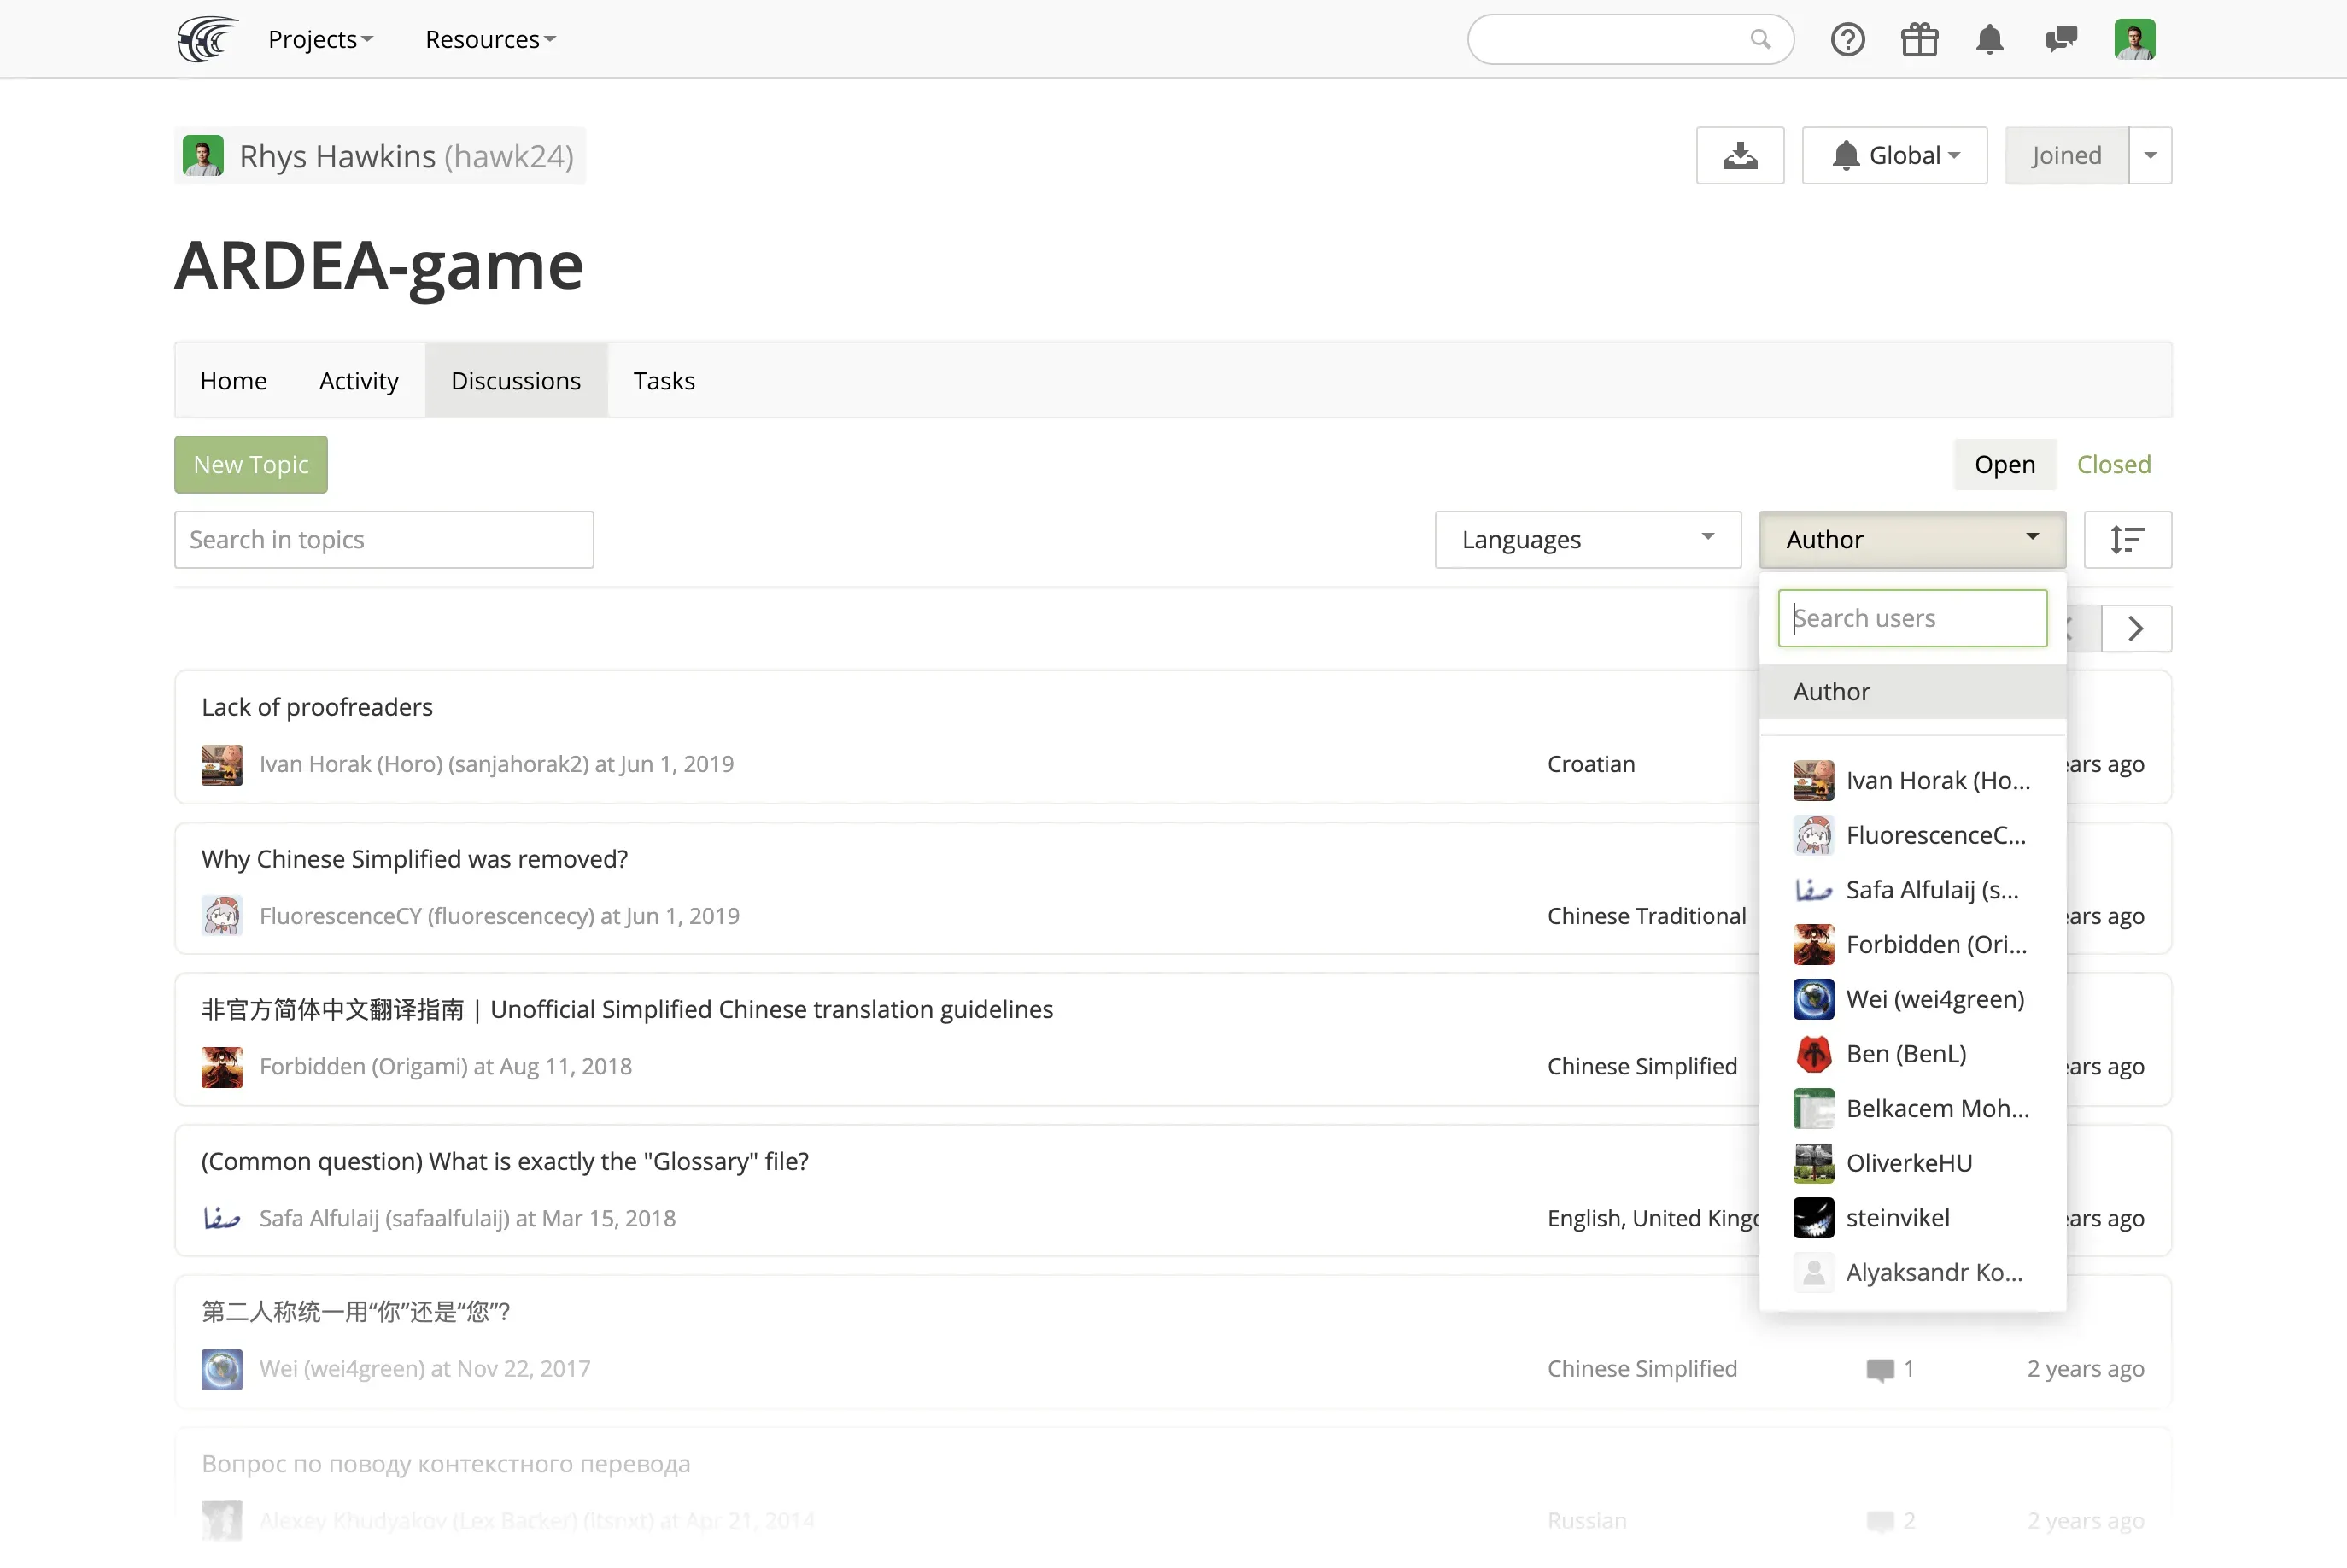Switch to the Tasks tab
This screenshot has height=1568, width=2347.
(x=663, y=380)
